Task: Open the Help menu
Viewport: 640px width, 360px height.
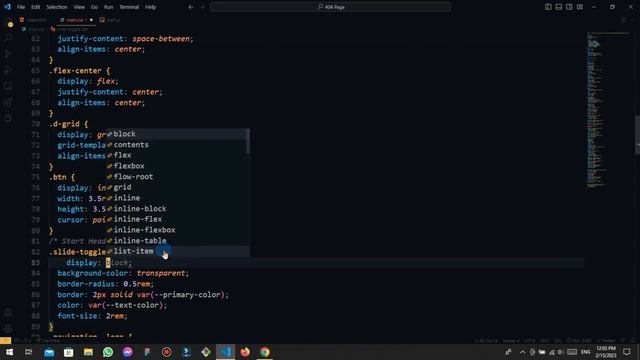Action: 151,7
